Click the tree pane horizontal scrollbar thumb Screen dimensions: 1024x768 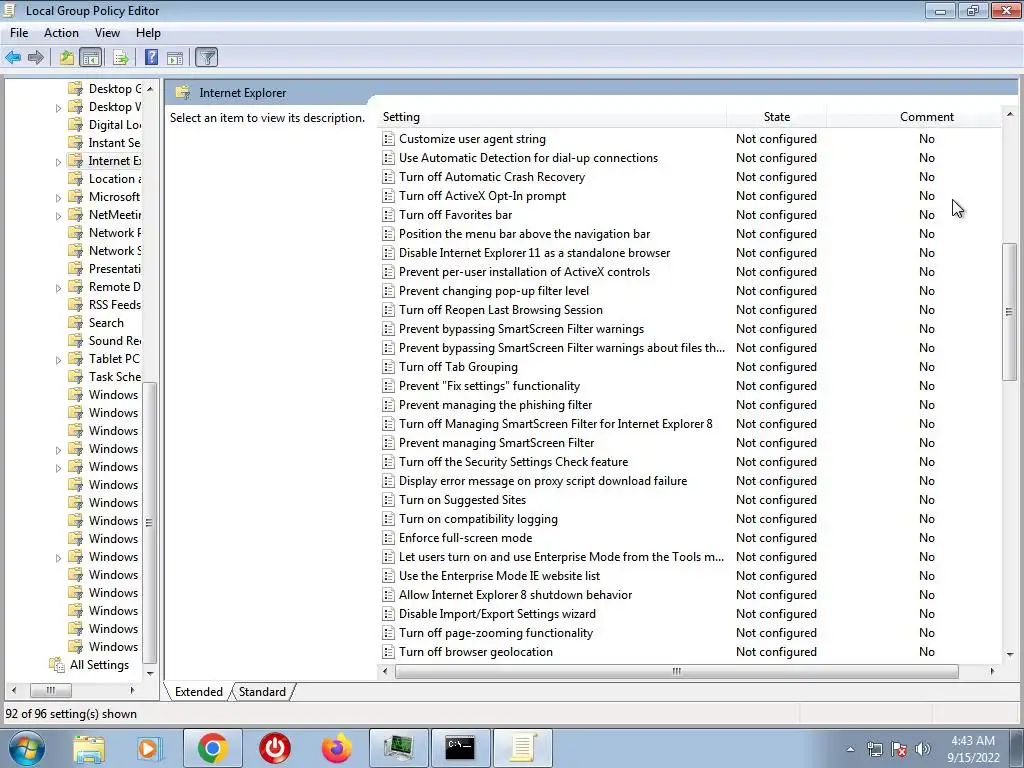[50, 690]
